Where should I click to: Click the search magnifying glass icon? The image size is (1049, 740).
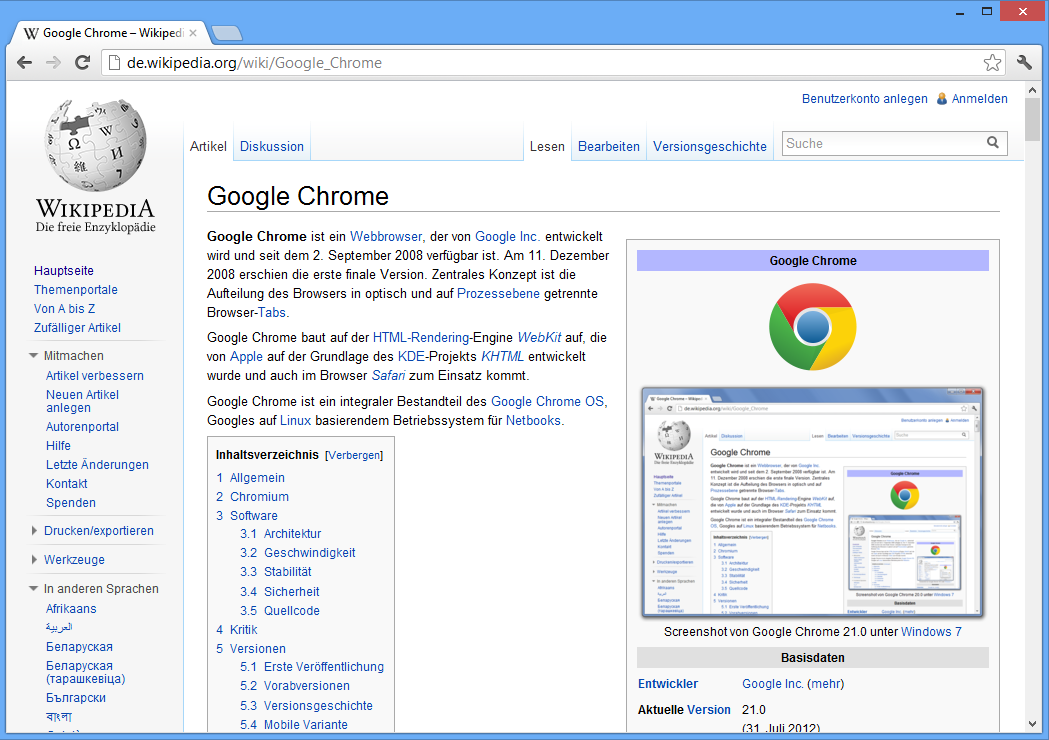(x=993, y=143)
